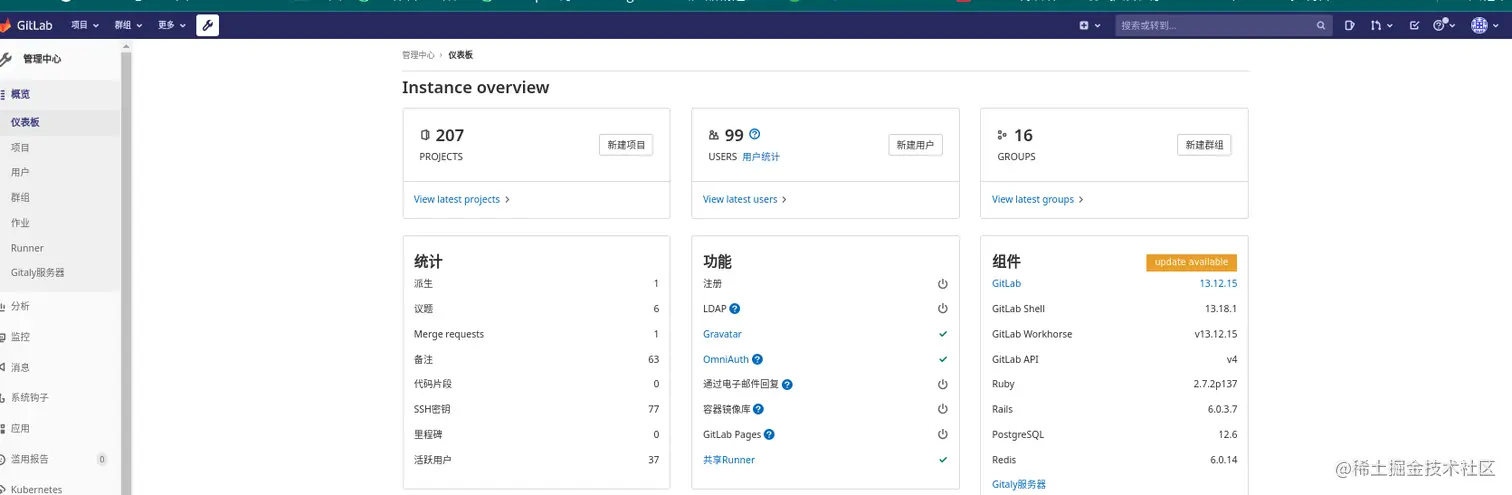Open the issues icon in navbar

(1349, 25)
